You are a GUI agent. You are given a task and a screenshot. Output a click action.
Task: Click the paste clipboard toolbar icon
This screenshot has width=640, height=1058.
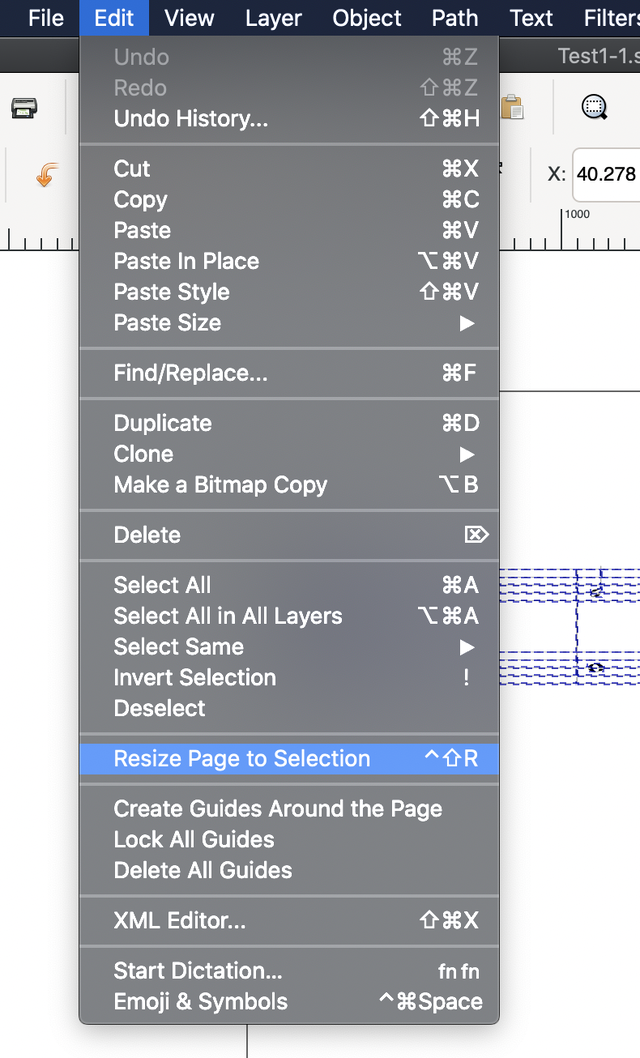(x=512, y=107)
